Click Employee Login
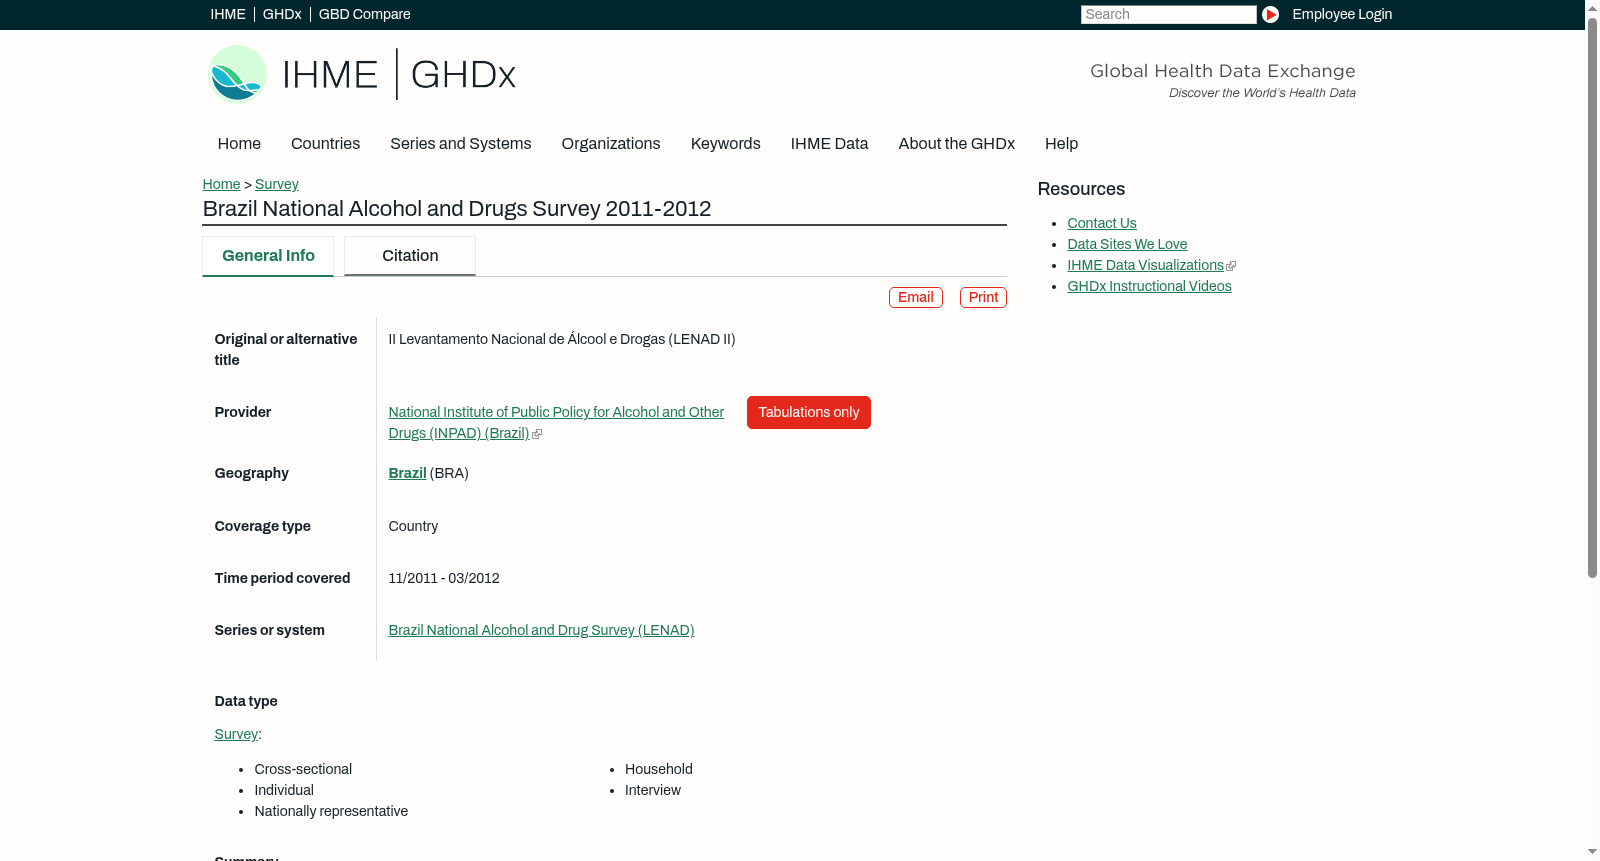1600x861 pixels. [1342, 14]
